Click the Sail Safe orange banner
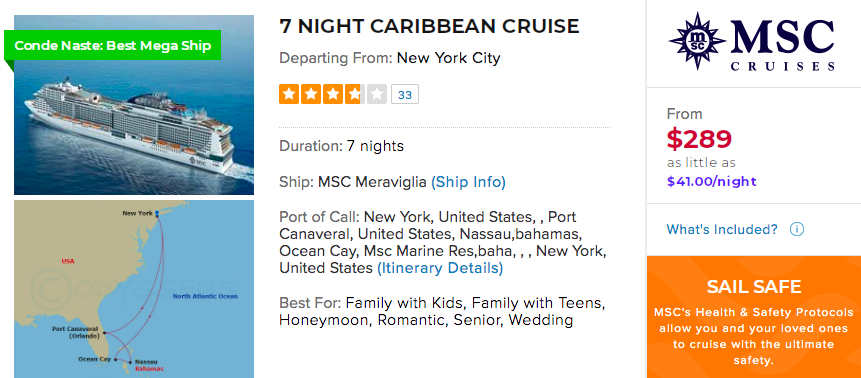 click(754, 317)
